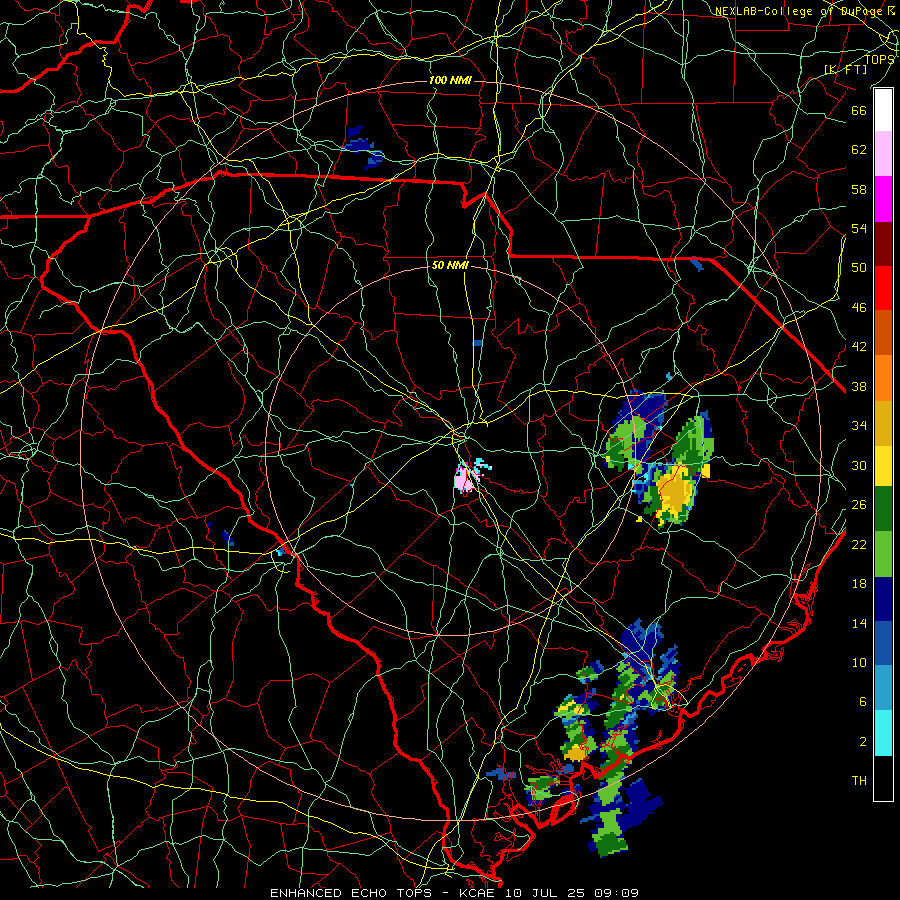900x900 pixels.
Task: Select the dark red legend swatch
Action: tap(883, 244)
